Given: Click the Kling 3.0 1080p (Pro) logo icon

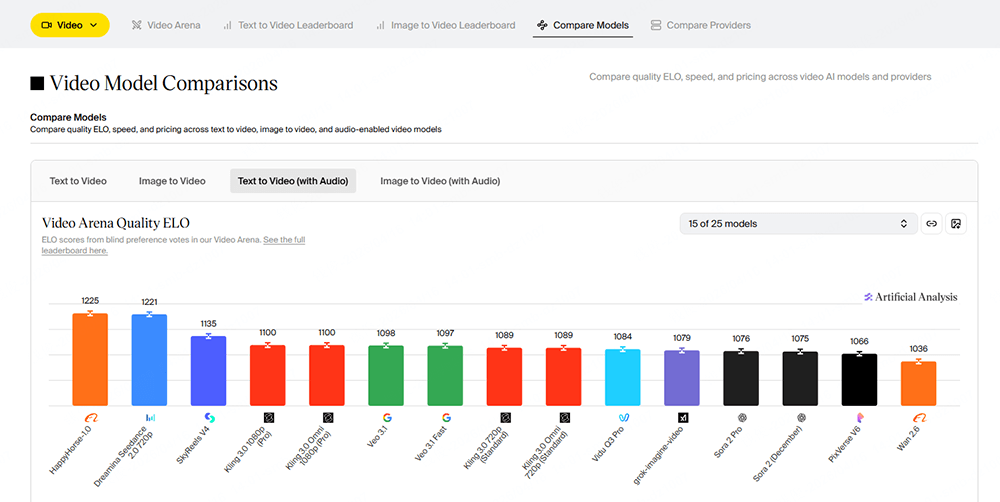Looking at the screenshot, I should coord(268,418).
